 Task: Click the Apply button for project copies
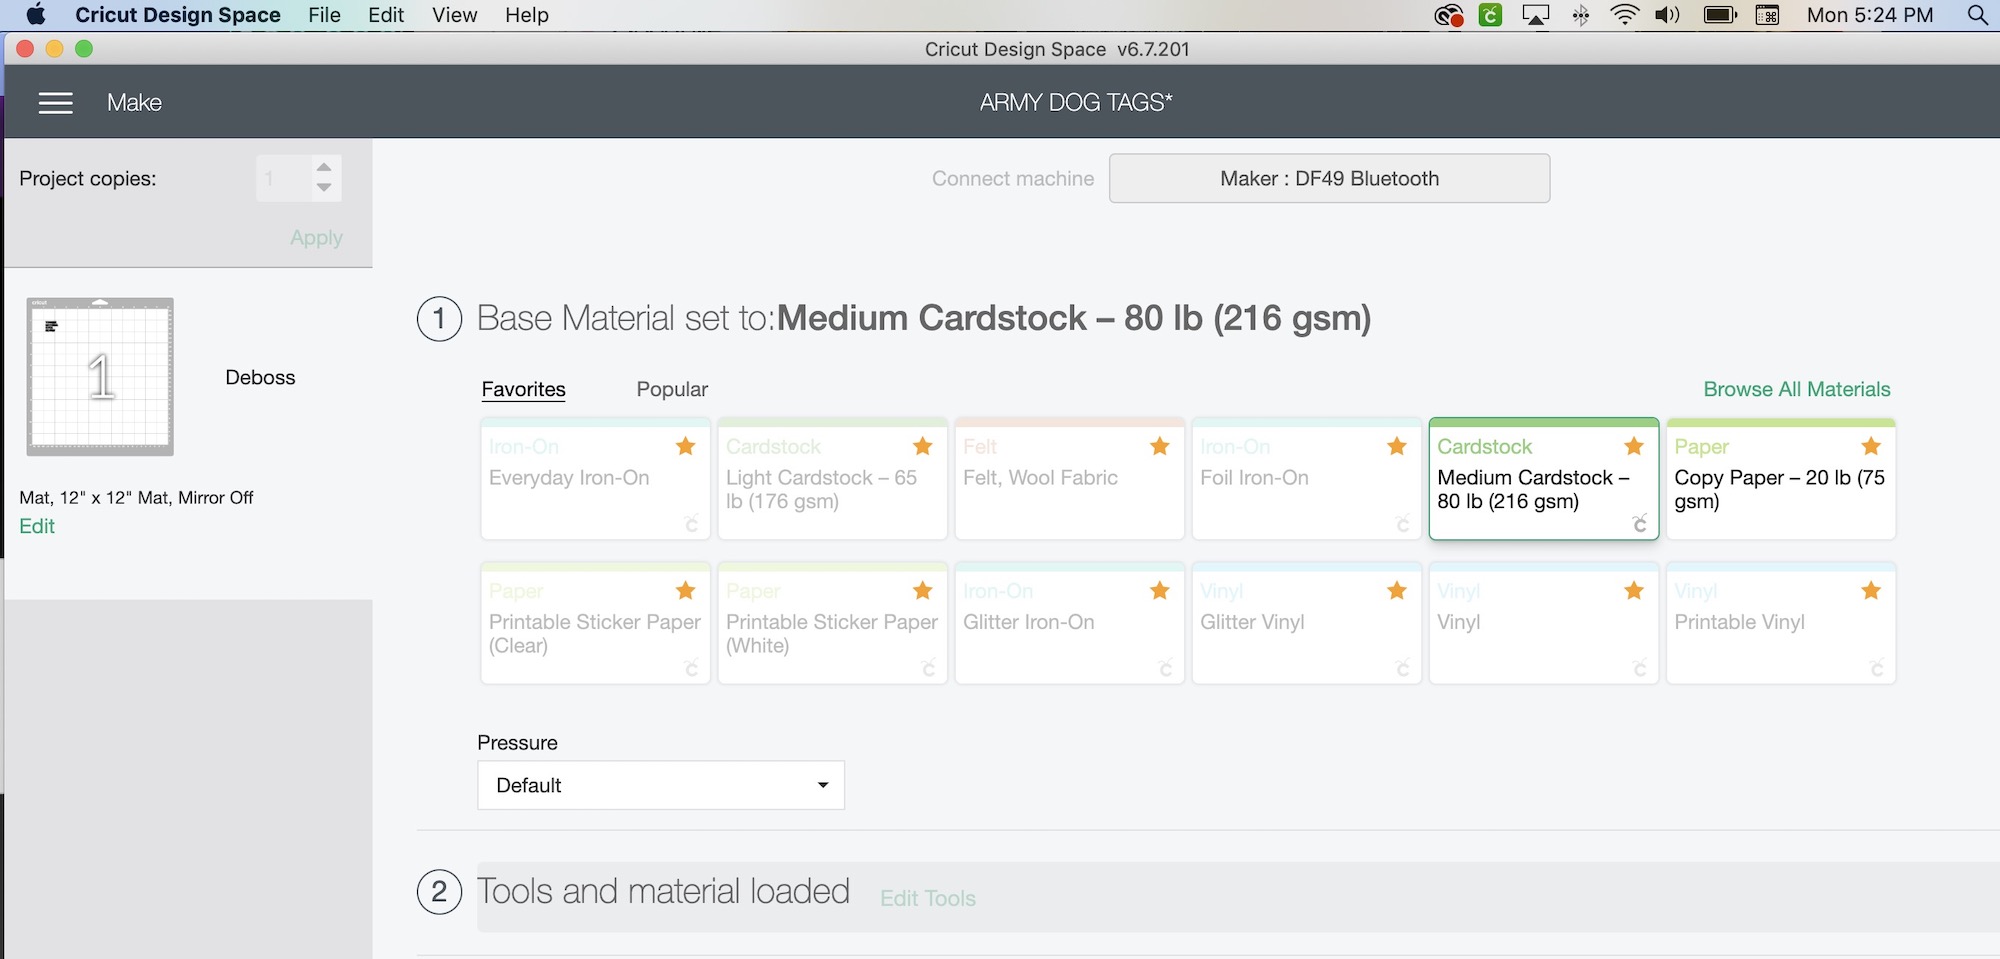click(316, 238)
